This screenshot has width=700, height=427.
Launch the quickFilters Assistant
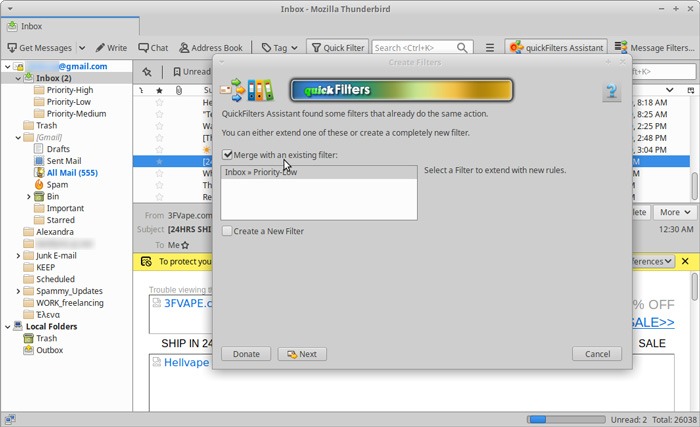click(556, 48)
